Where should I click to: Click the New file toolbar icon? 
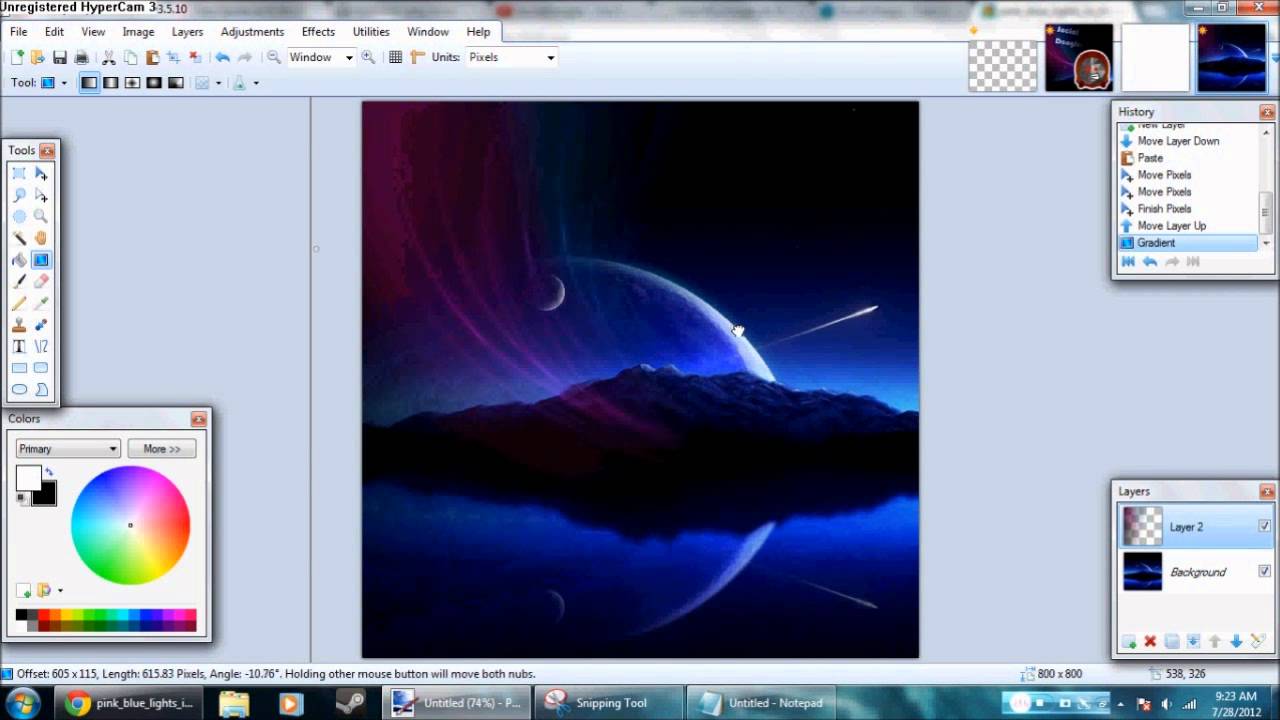pyautogui.click(x=17, y=57)
